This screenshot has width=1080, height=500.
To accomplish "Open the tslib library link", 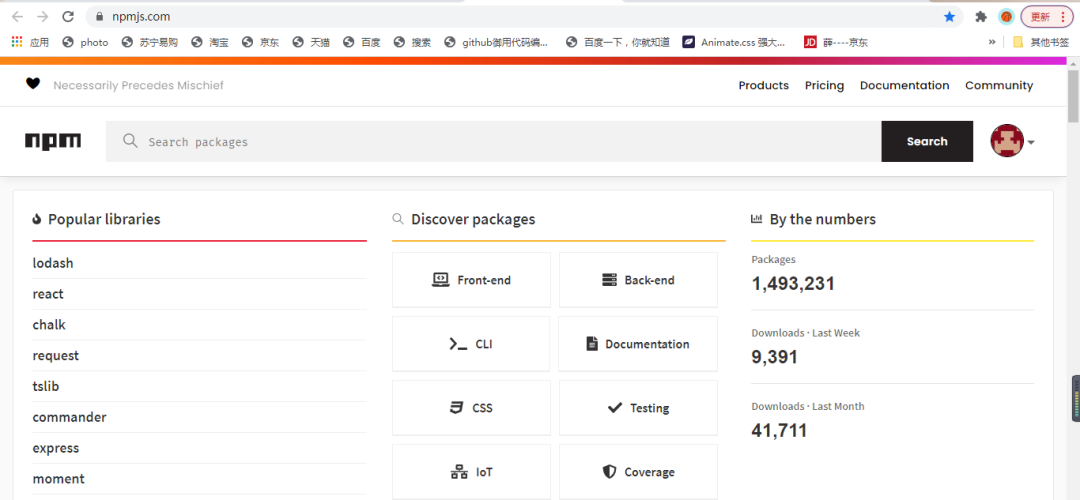I will point(45,386).
